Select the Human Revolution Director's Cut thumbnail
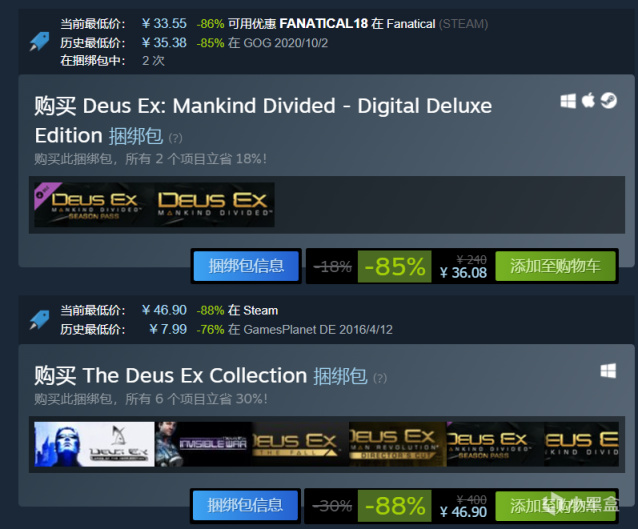 point(398,444)
